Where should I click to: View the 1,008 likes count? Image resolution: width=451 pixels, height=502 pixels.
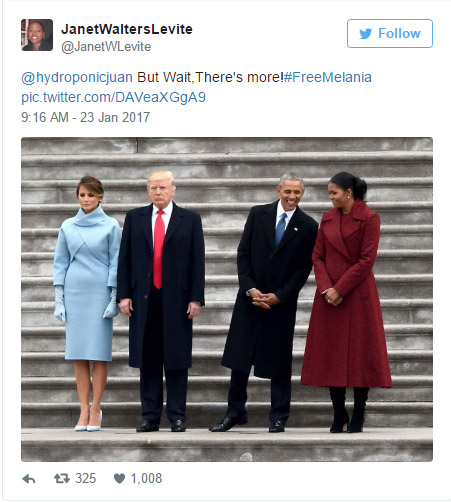tap(146, 479)
